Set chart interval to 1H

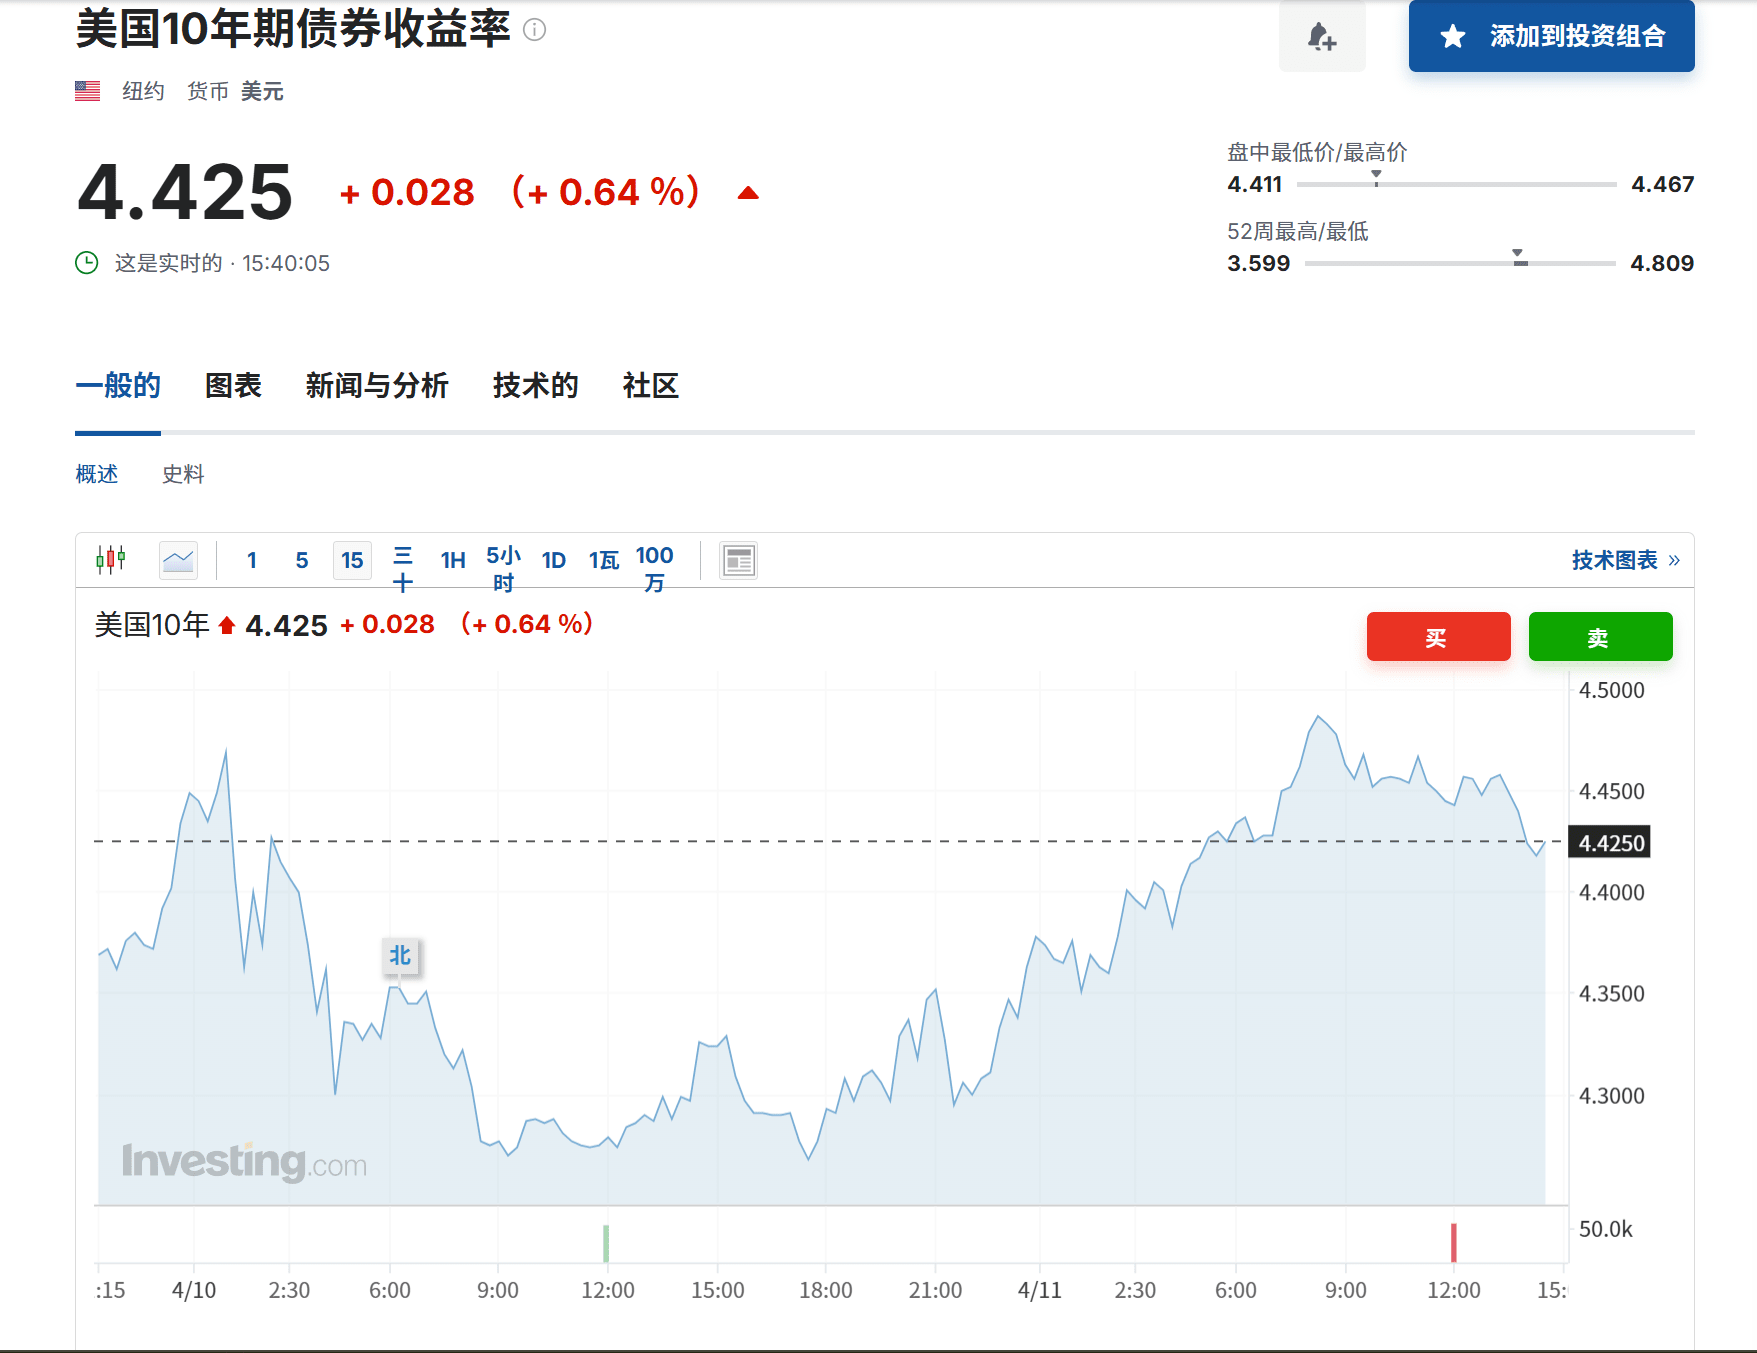click(x=453, y=560)
